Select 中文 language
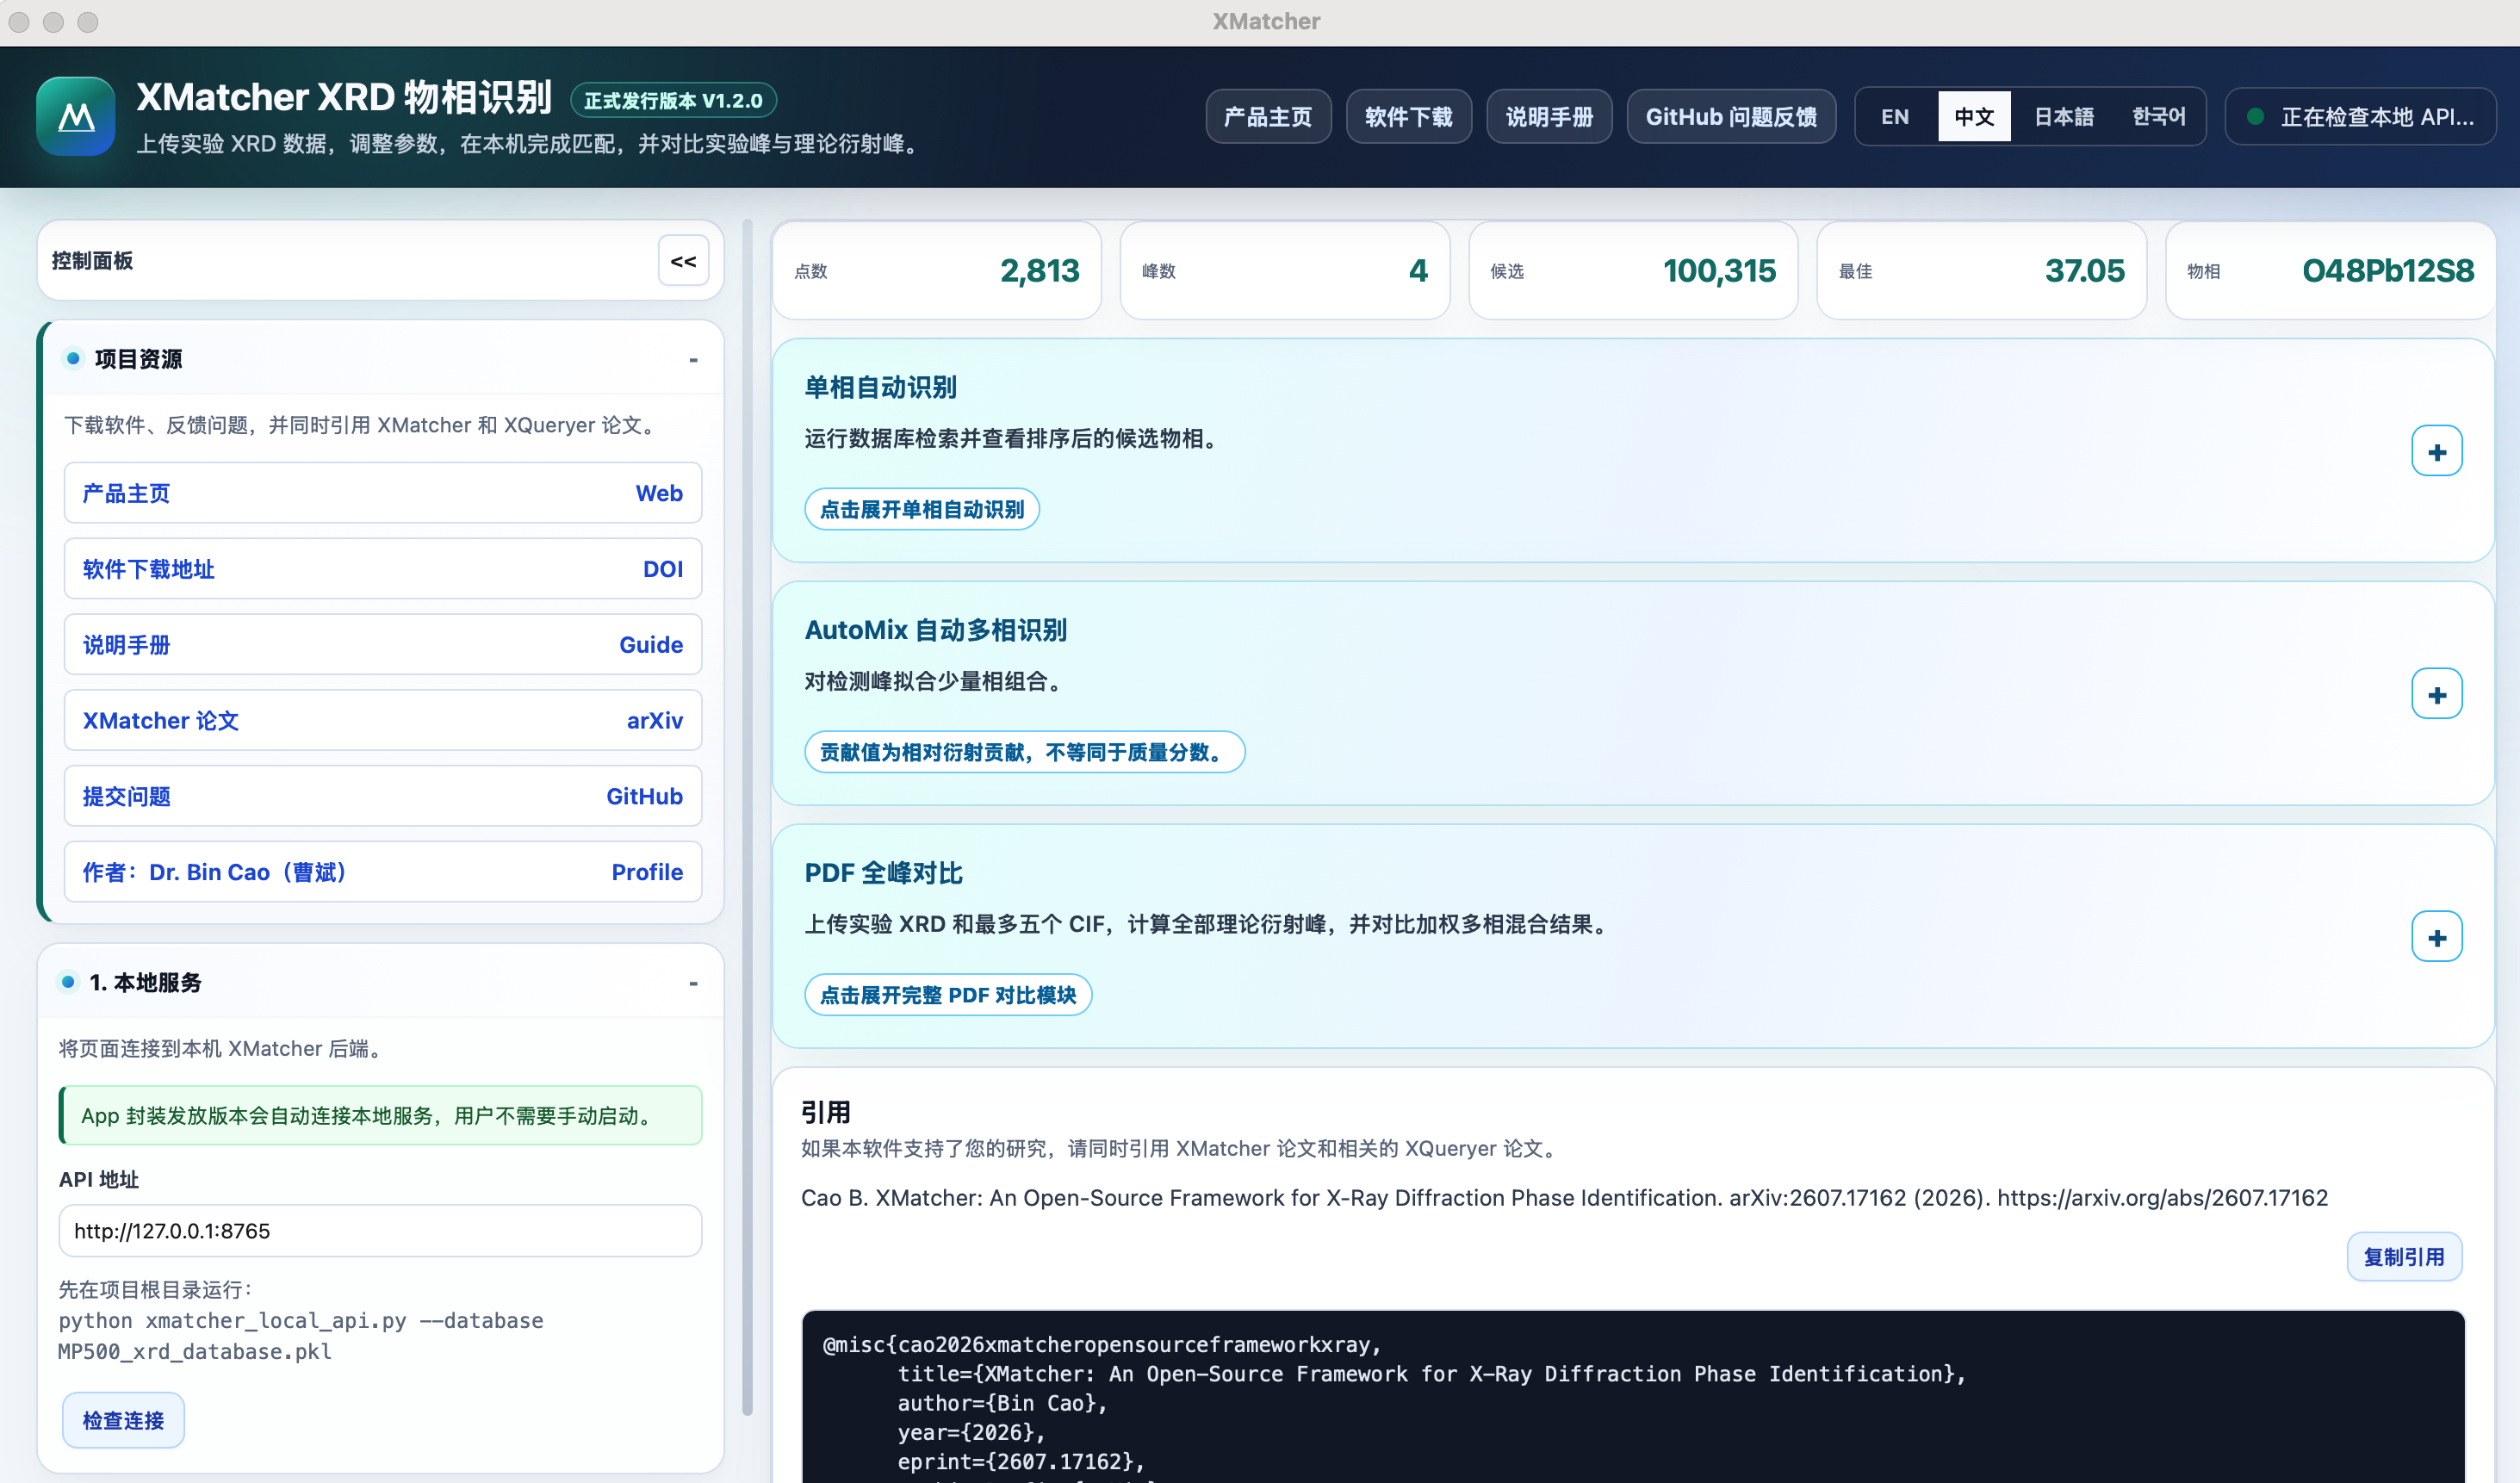This screenshot has width=2520, height=1483. coord(1974,117)
